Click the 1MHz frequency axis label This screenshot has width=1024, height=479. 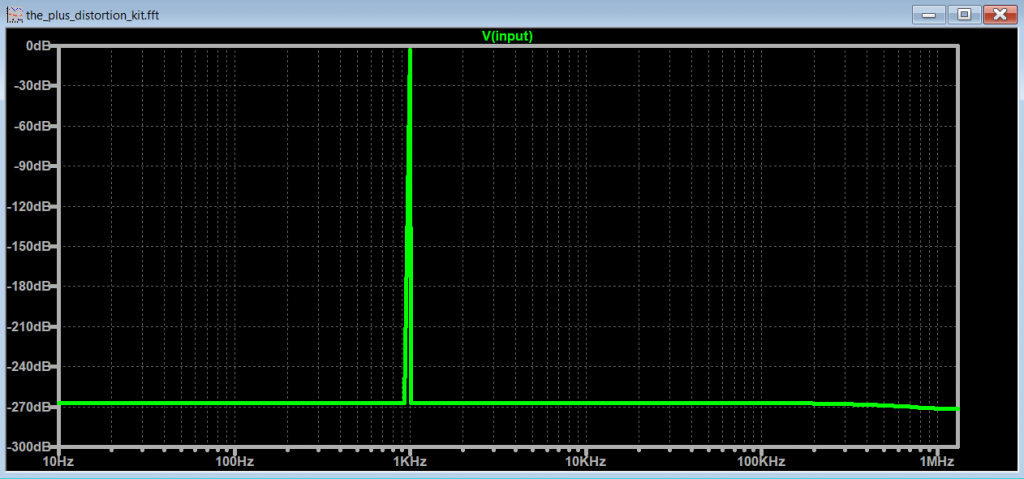(x=935, y=461)
